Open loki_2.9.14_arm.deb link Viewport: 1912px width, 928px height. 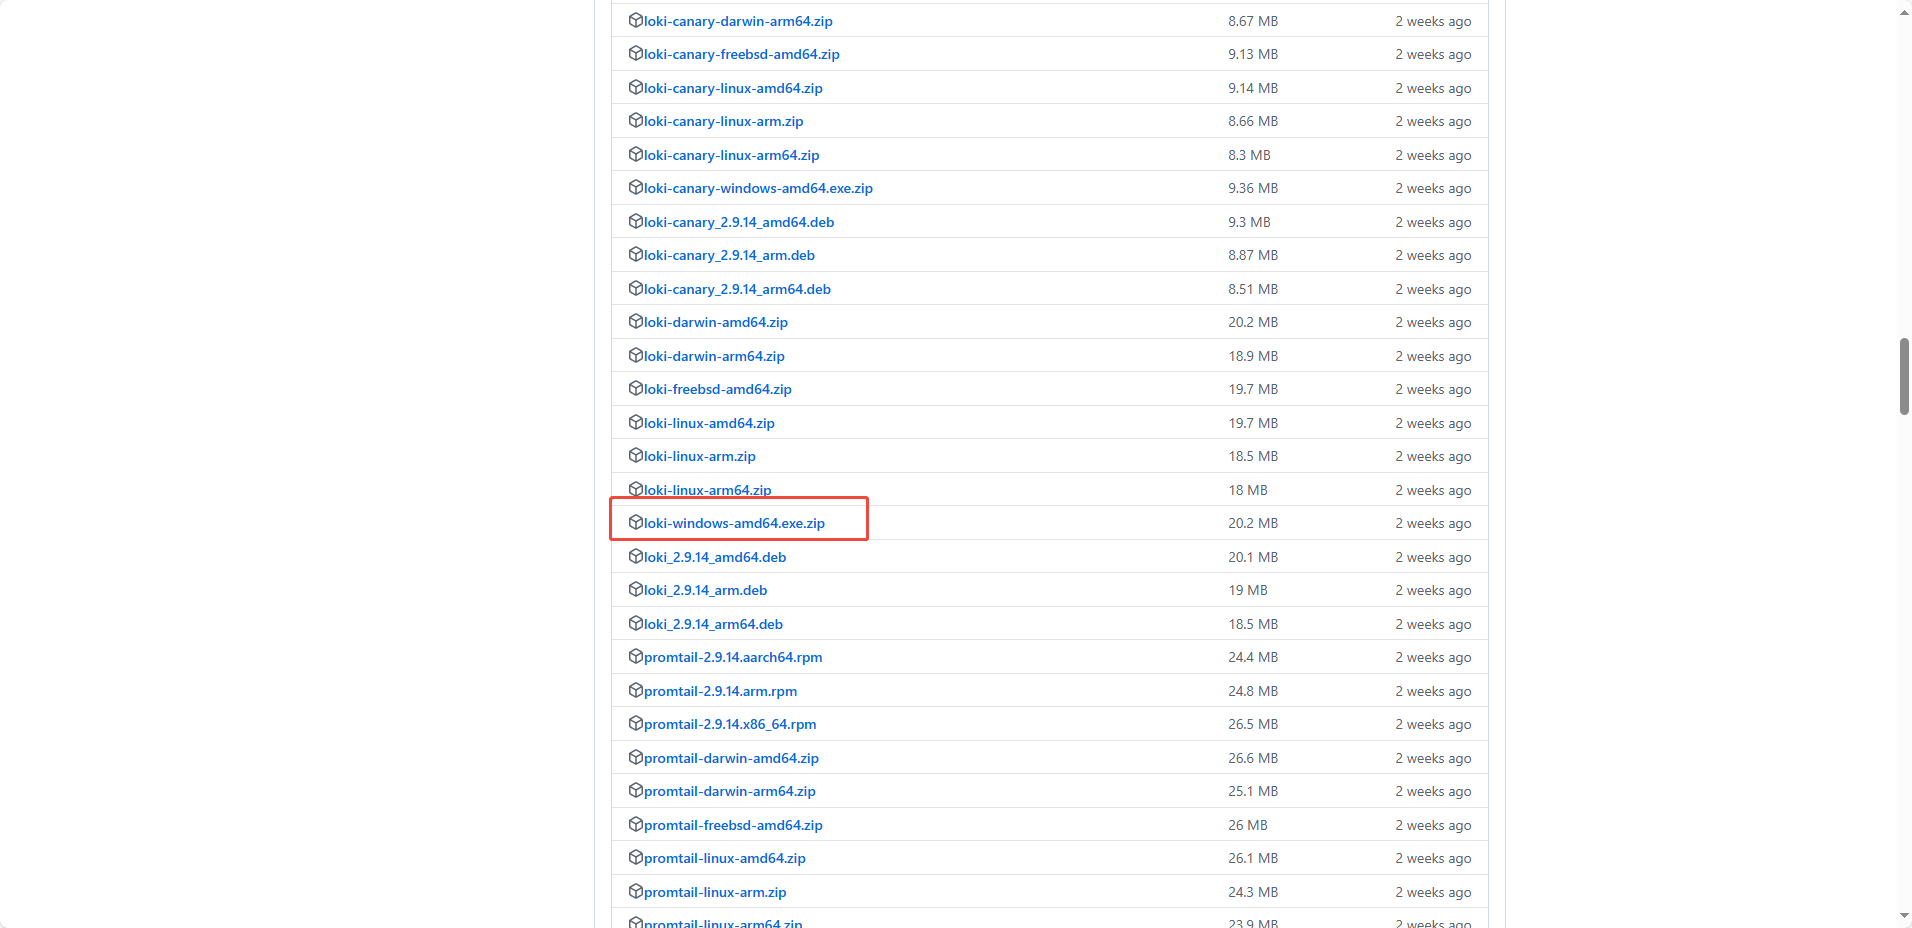[706, 591]
